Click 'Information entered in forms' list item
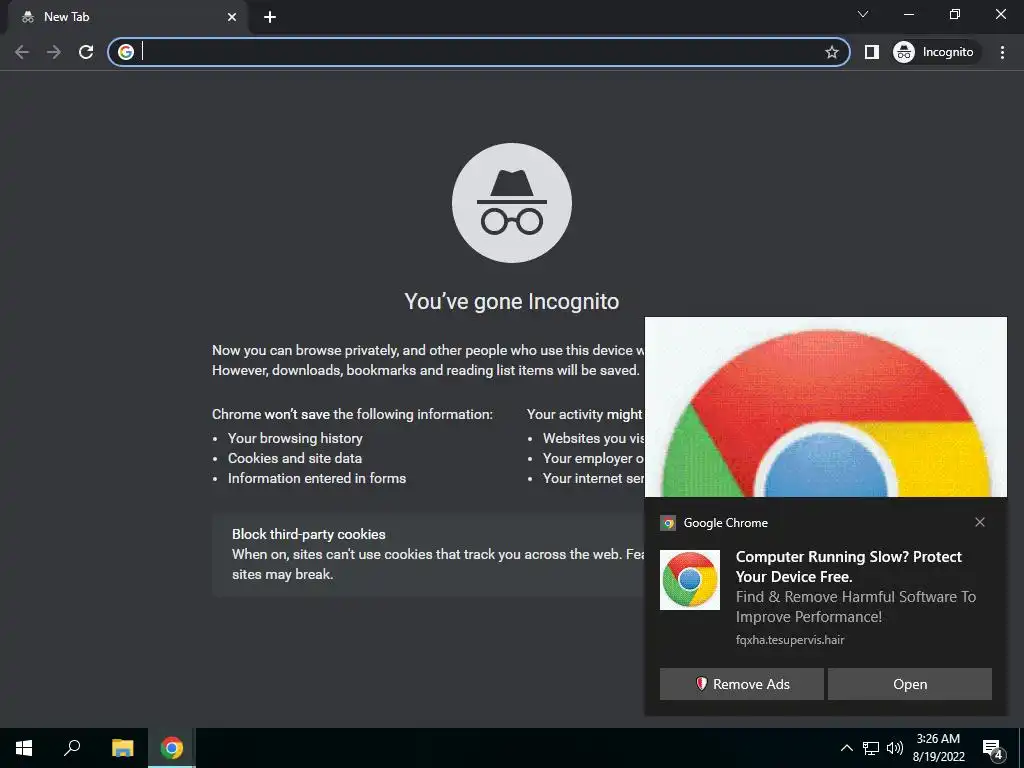This screenshot has height=768, width=1024. [x=317, y=479]
